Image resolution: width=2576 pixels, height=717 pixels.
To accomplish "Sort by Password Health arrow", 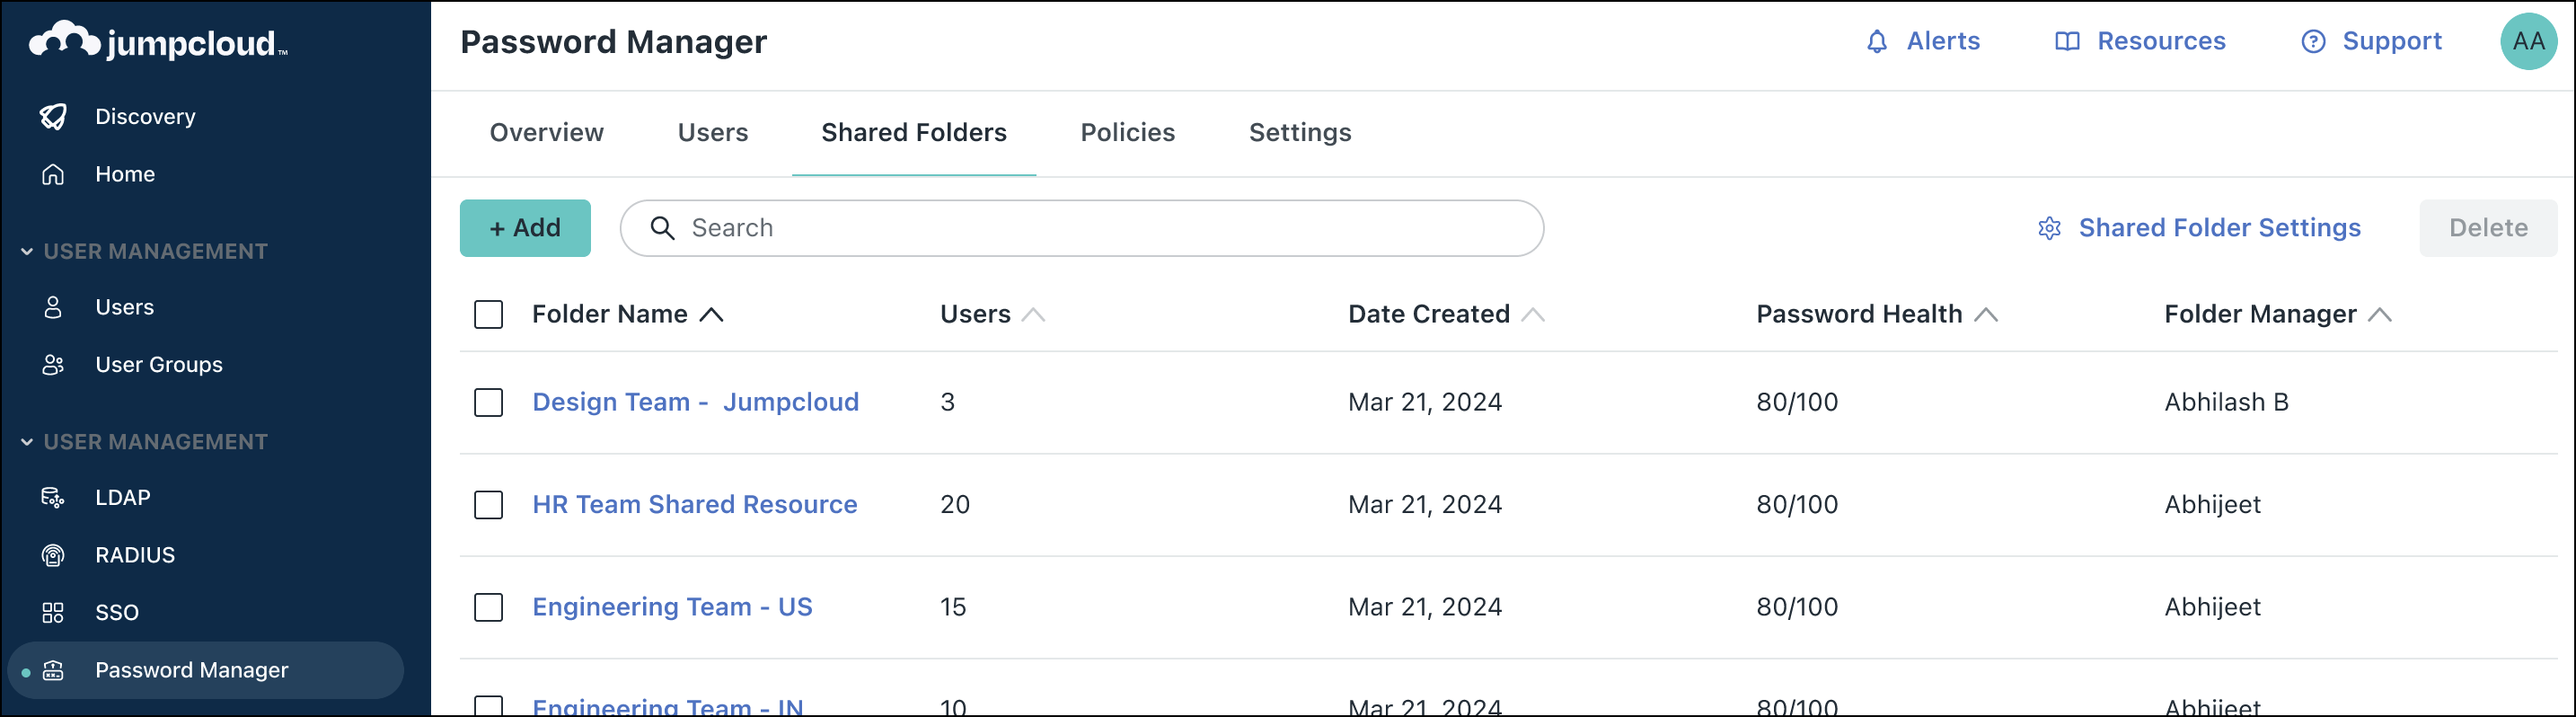I will 1986,315.
